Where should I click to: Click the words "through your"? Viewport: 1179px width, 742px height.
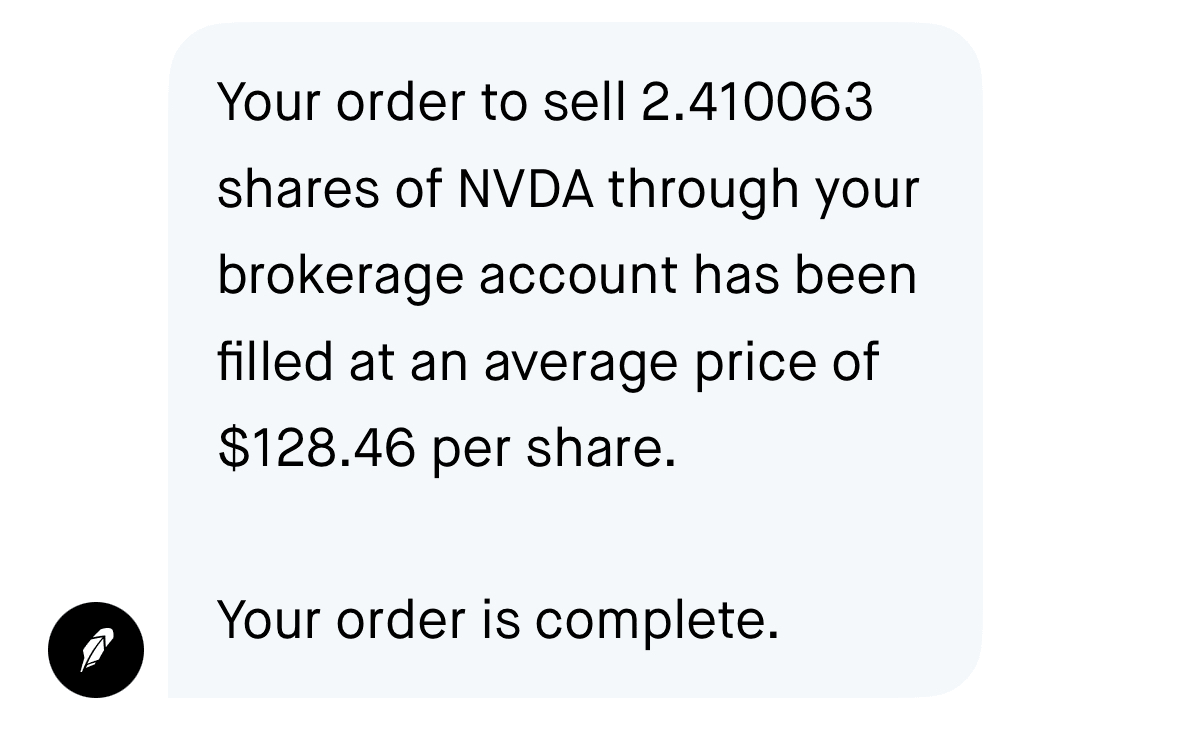coord(764,189)
